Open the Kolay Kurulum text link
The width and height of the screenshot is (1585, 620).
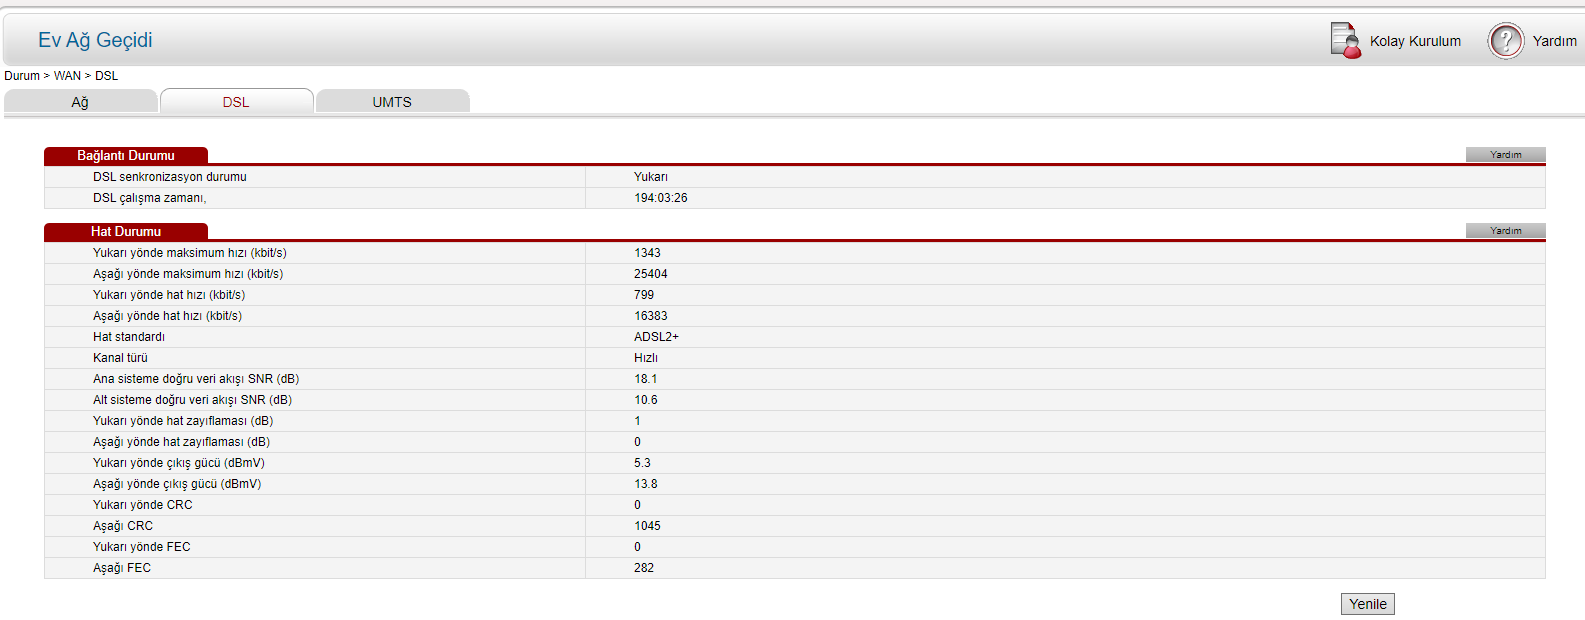(x=1414, y=41)
